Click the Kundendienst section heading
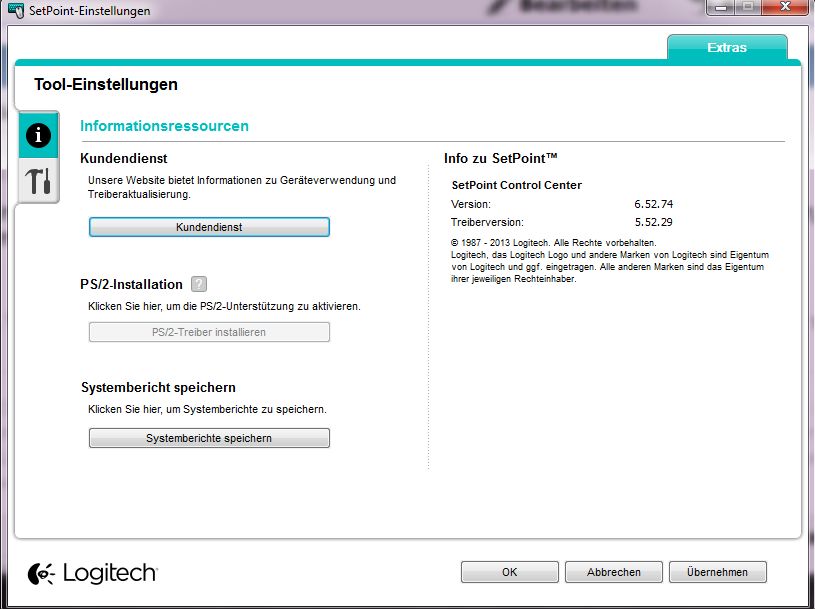Screen dimensions: 815x609 [124, 158]
